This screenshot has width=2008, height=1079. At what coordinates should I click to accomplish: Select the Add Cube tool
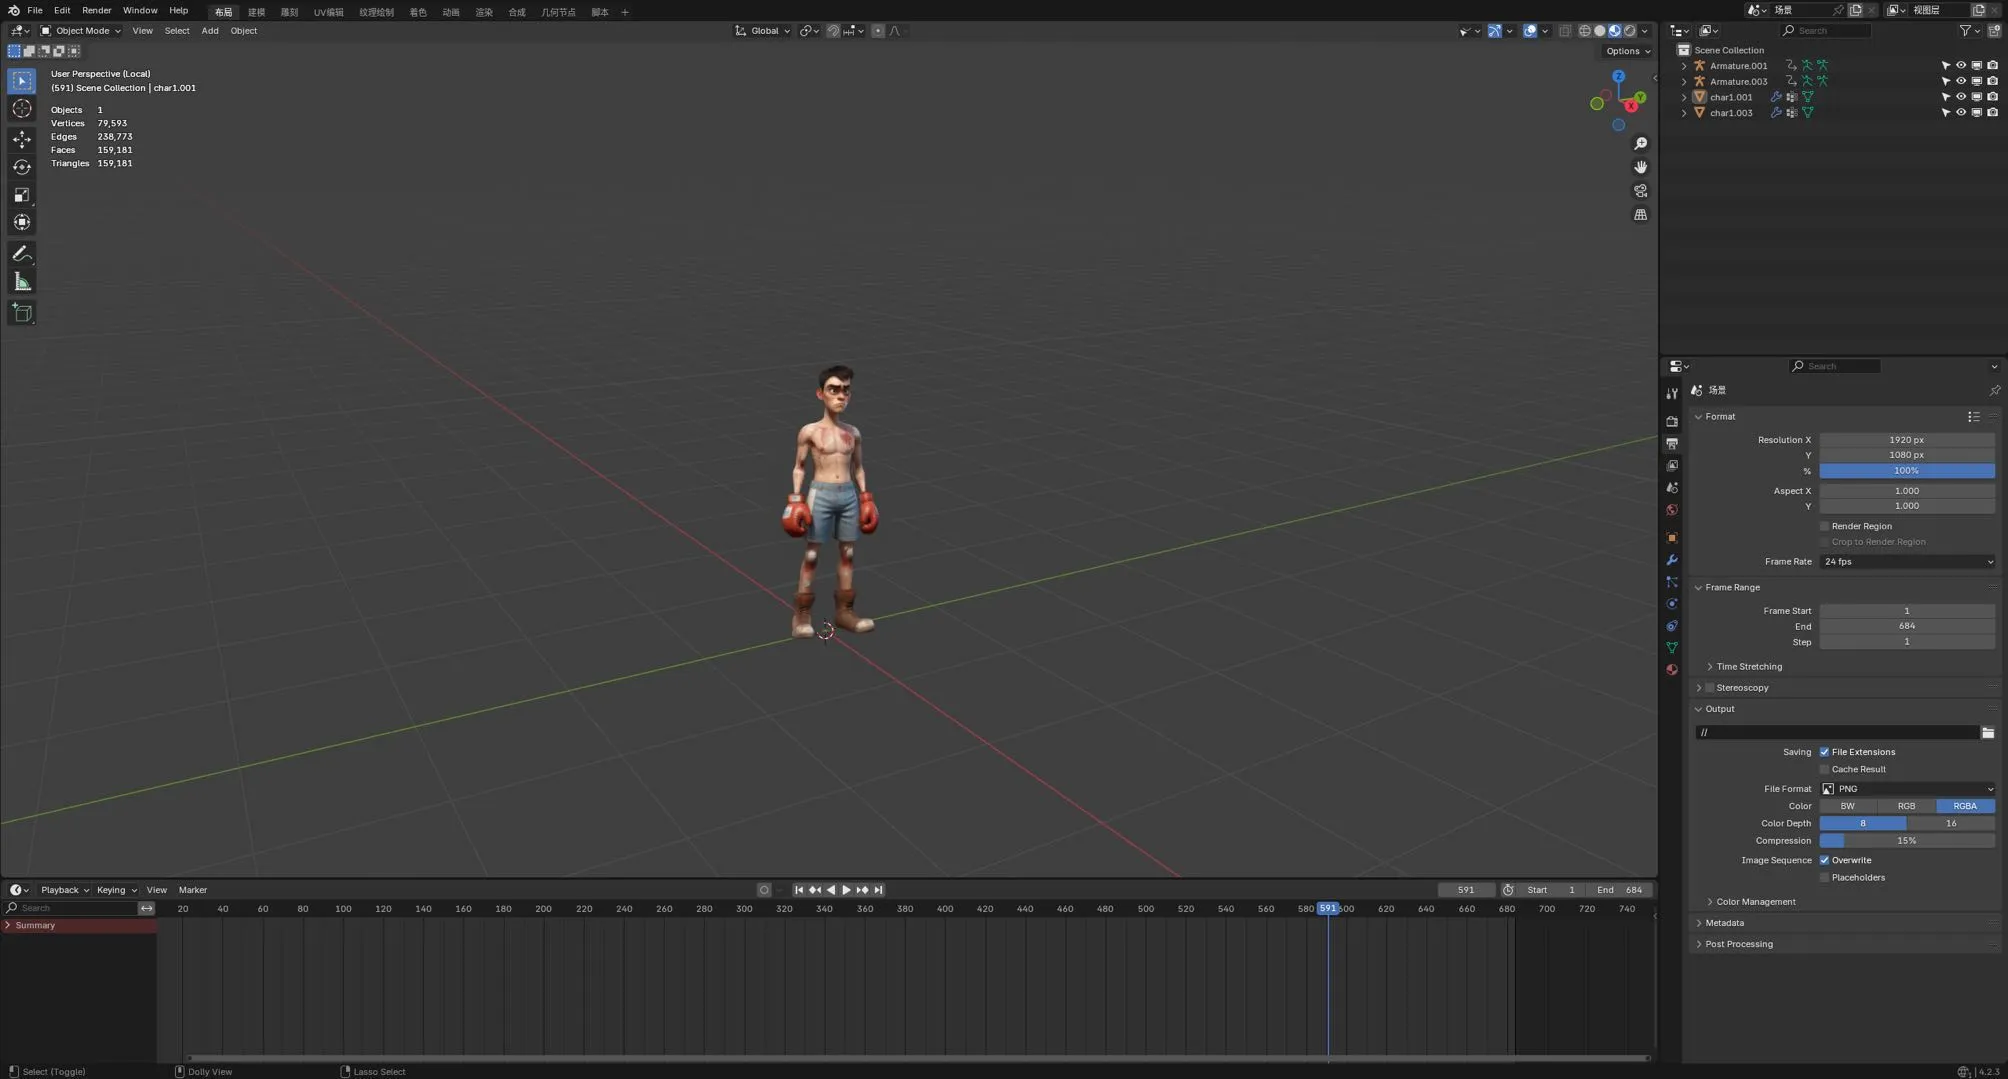point(22,313)
